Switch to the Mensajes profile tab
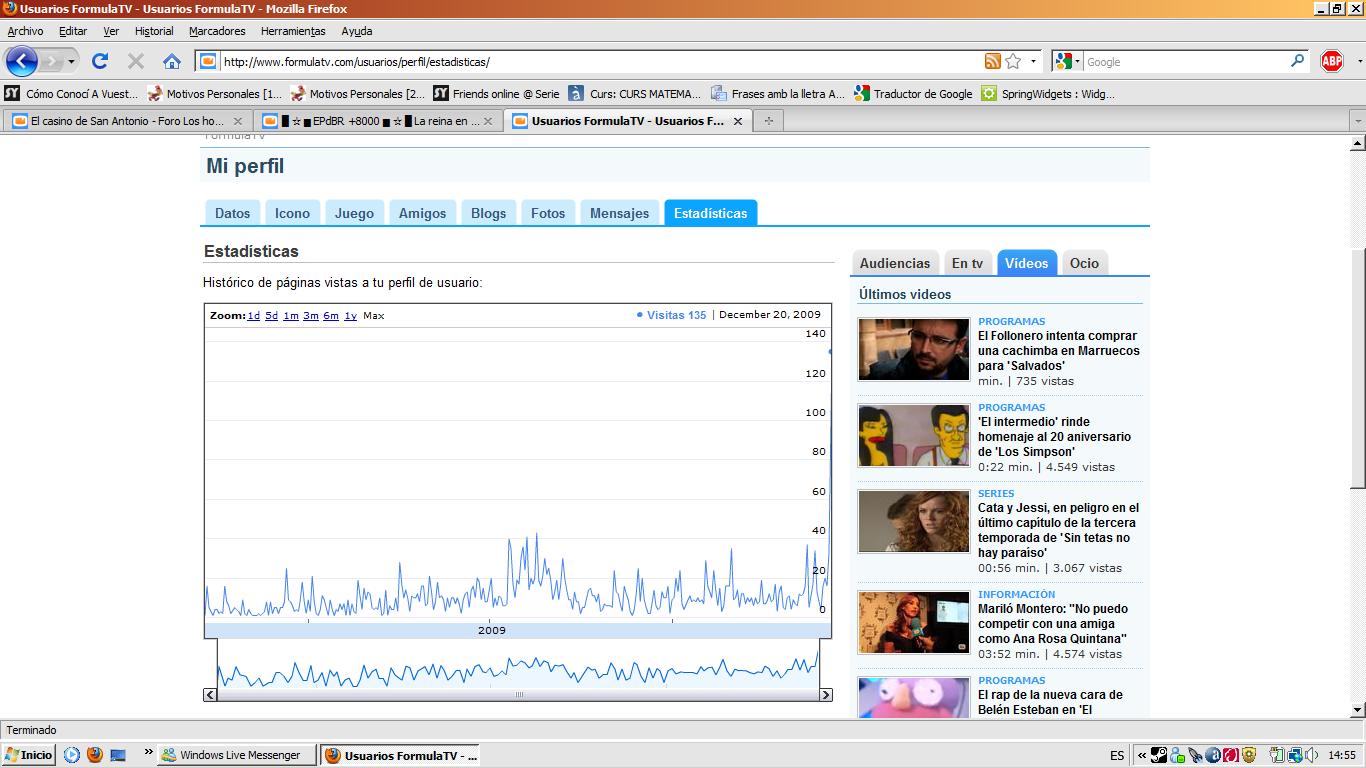 (x=619, y=213)
